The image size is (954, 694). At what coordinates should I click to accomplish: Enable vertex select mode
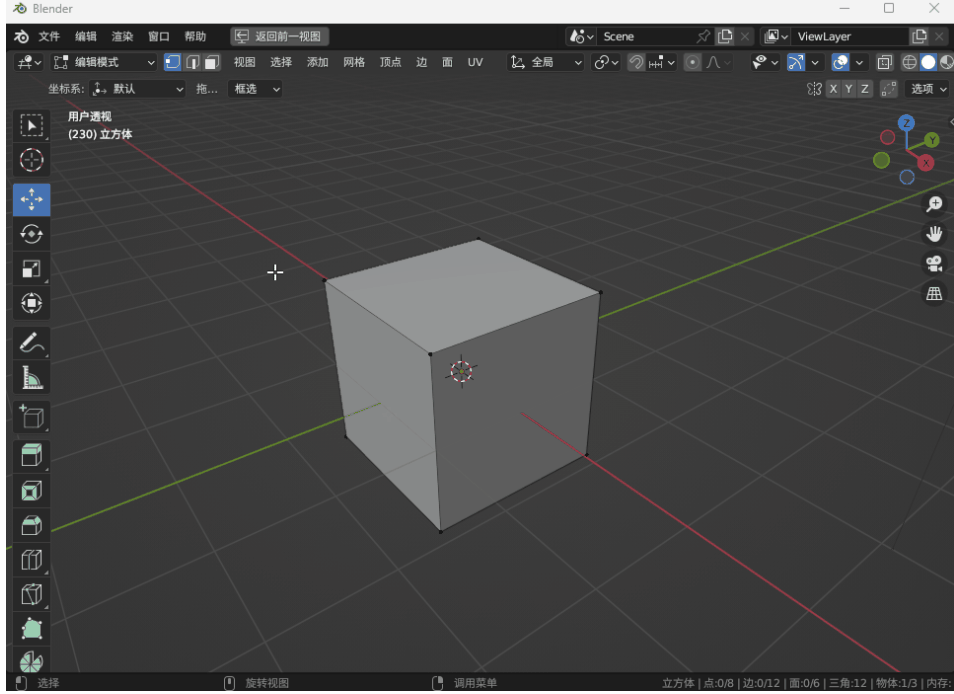[172, 62]
